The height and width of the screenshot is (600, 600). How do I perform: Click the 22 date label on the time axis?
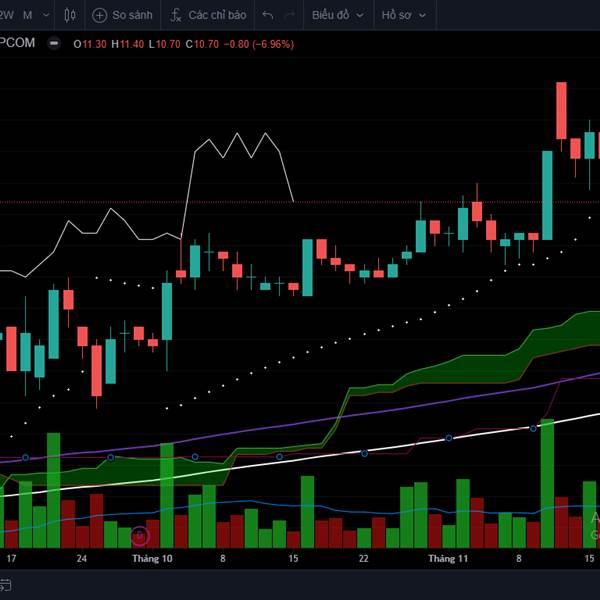(364, 559)
